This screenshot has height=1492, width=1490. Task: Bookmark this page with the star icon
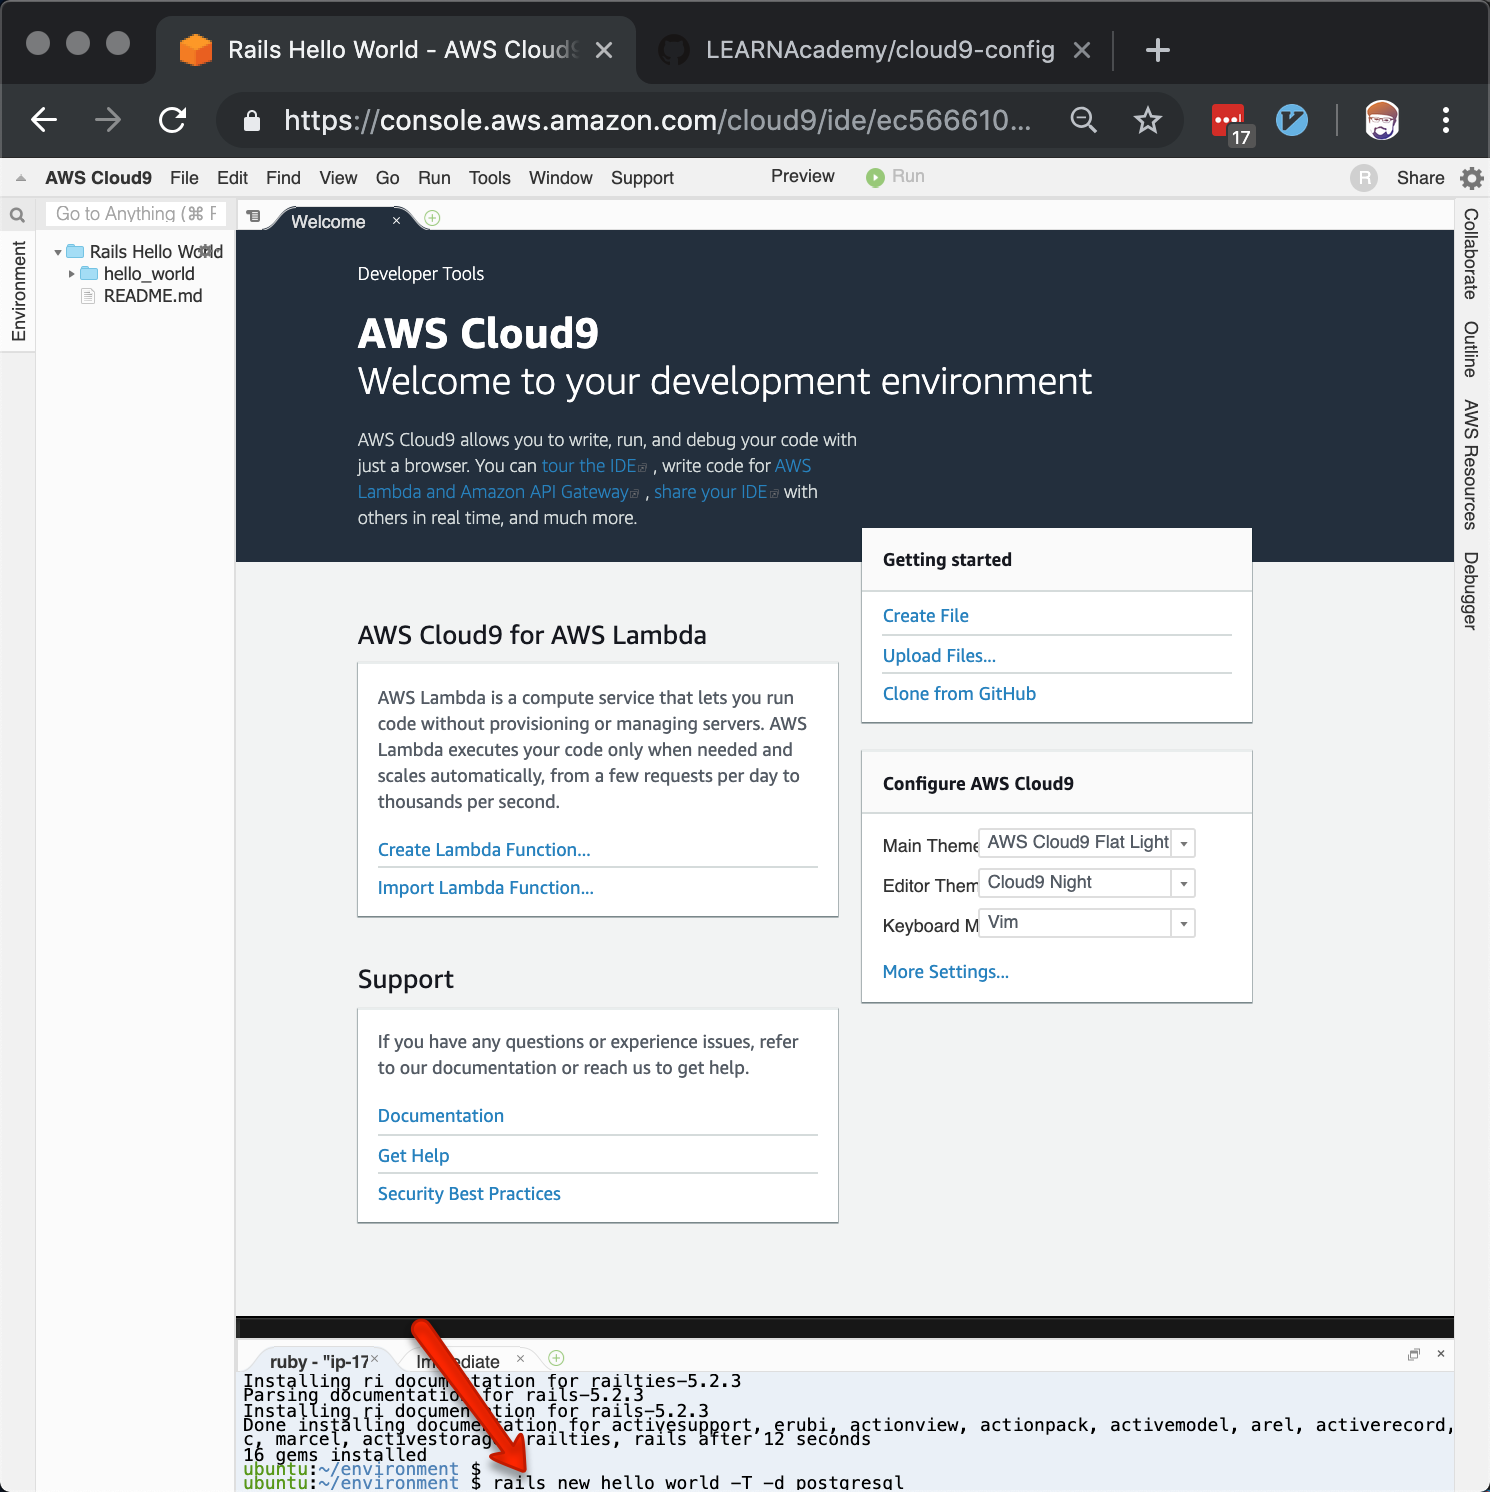click(x=1147, y=120)
